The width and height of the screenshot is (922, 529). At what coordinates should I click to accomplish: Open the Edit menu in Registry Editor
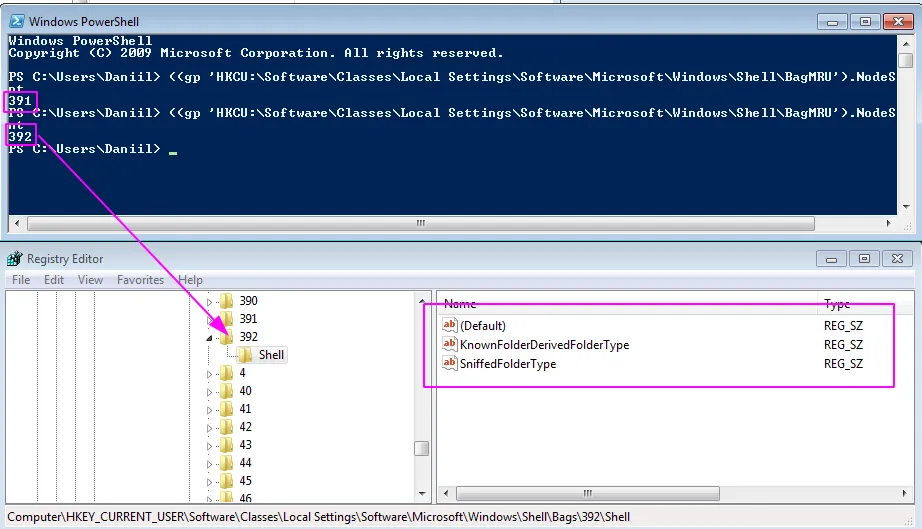54,280
